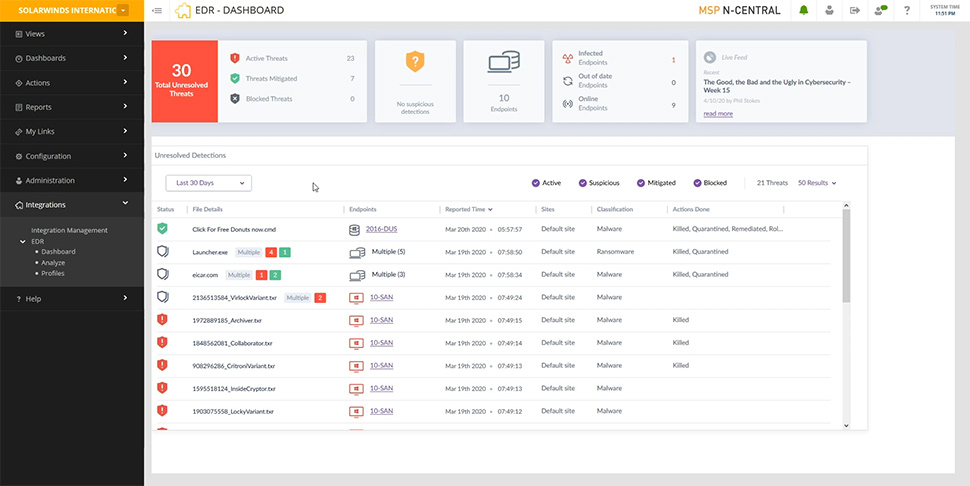Click the read more link in Live Feed
The width and height of the screenshot is (970, 486).
[x=718, y=114]
